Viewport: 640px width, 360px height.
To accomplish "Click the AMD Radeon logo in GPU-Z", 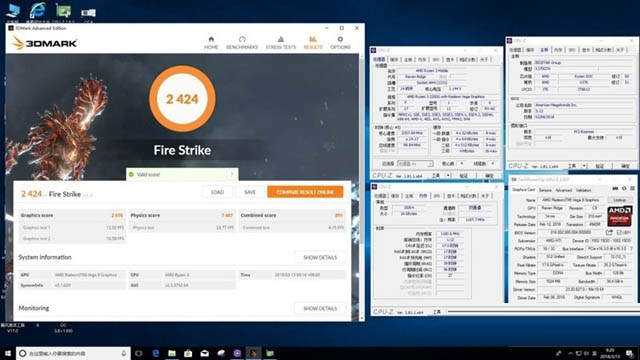I will [620, 216].
